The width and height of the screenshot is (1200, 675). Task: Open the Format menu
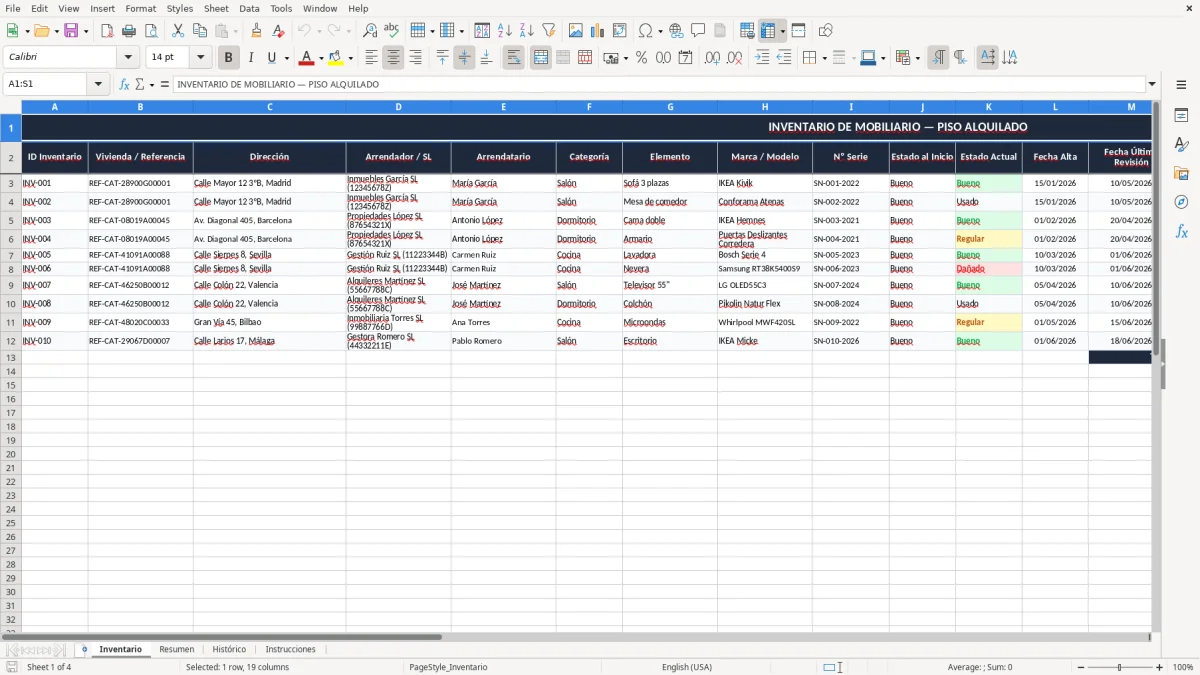point(140,8)
